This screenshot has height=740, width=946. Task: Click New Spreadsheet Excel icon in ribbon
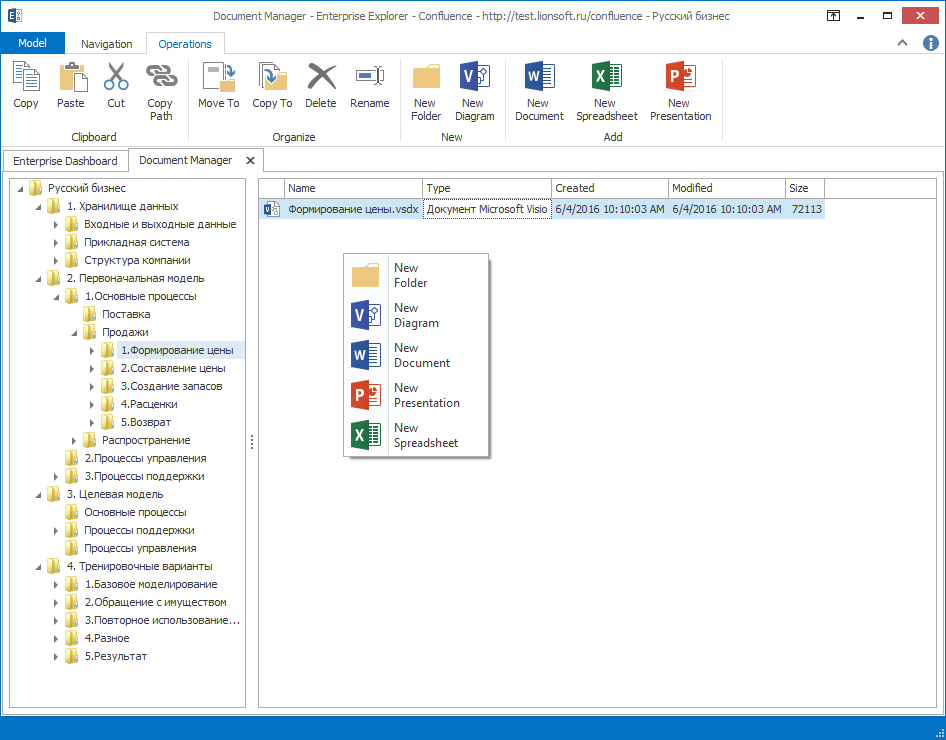pos(605,78)
